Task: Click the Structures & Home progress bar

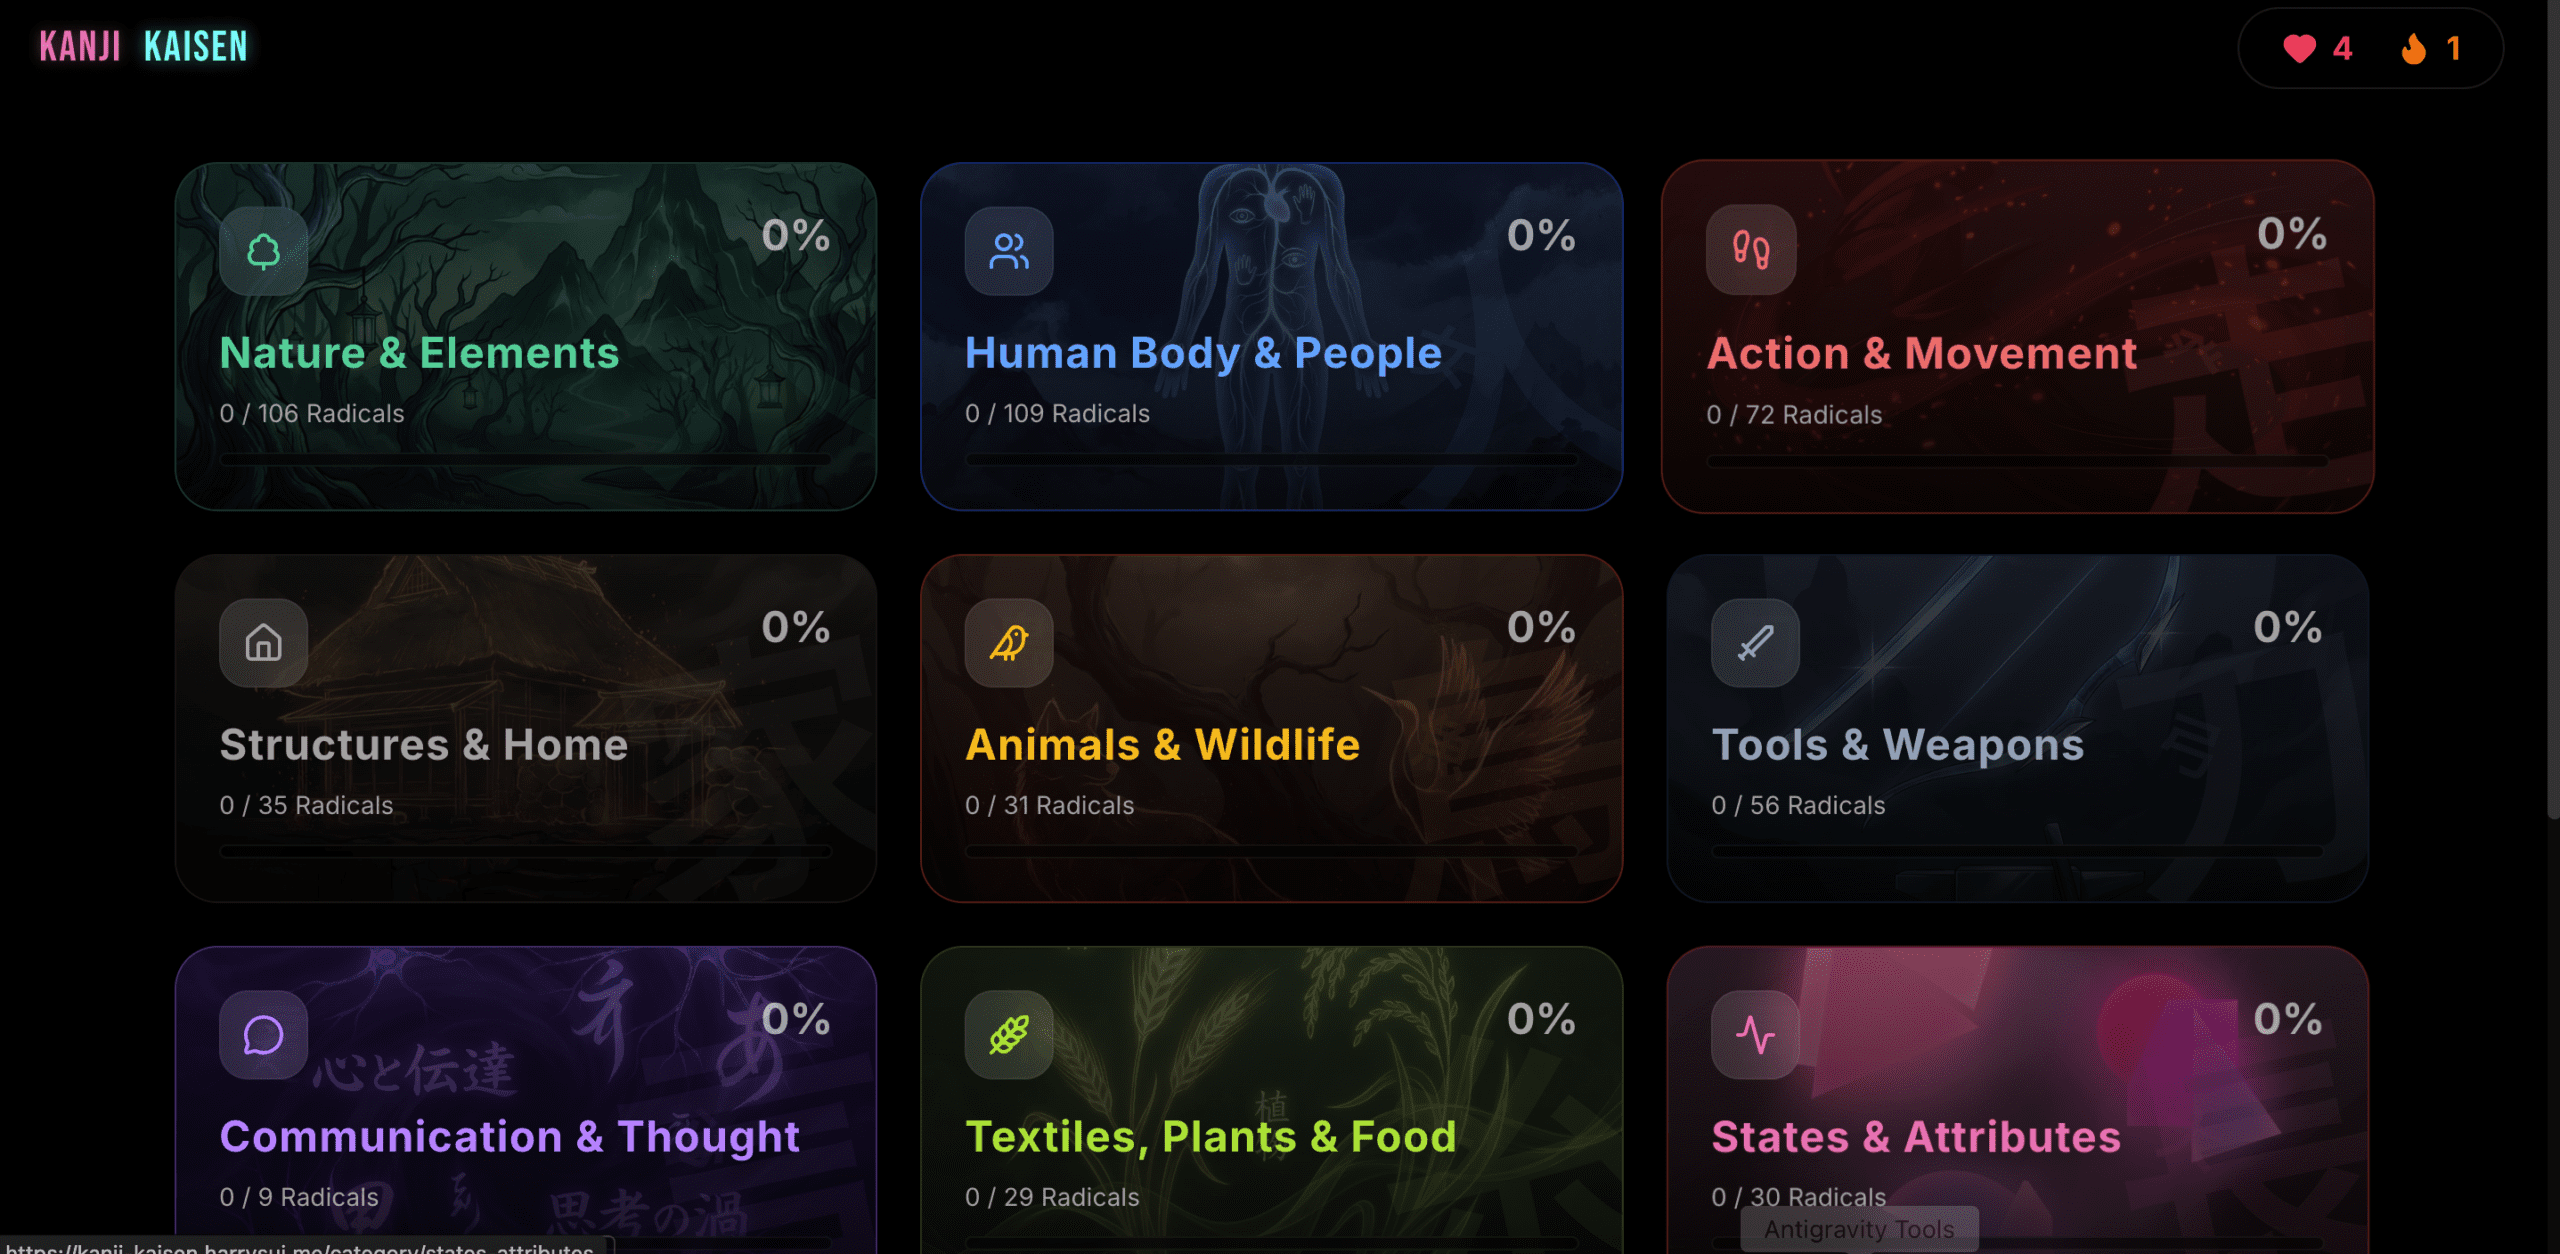Action: 525,851
